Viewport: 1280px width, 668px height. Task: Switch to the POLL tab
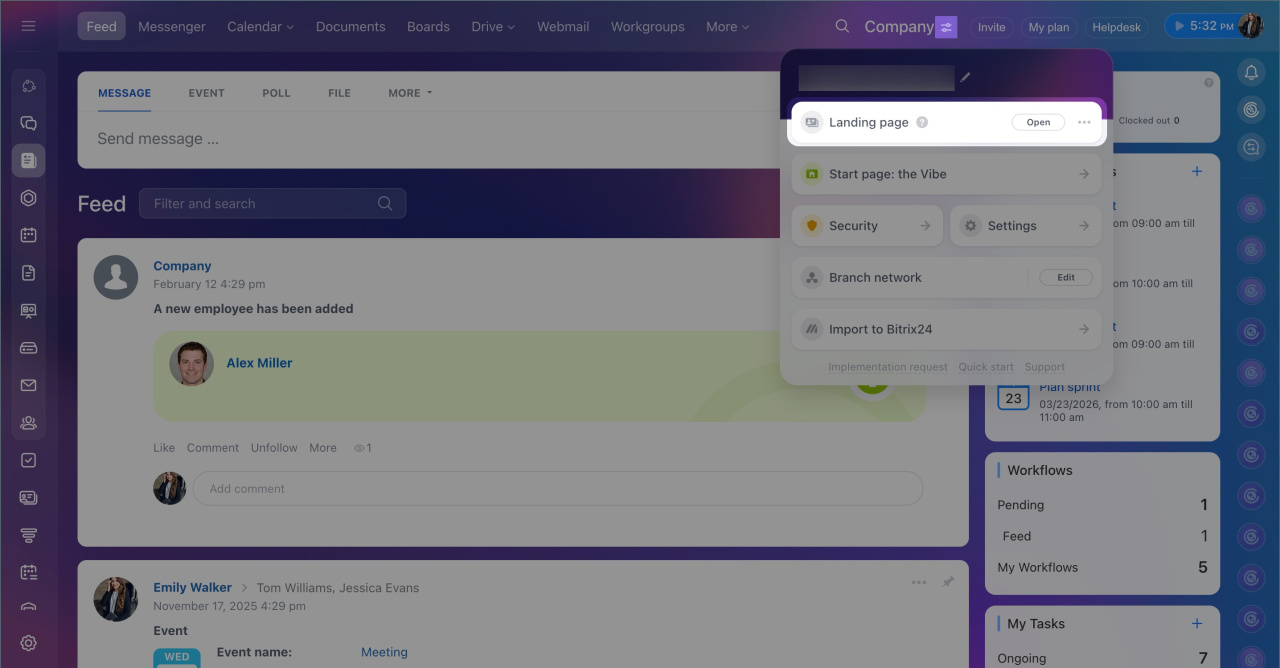click(x=276, y=93)
